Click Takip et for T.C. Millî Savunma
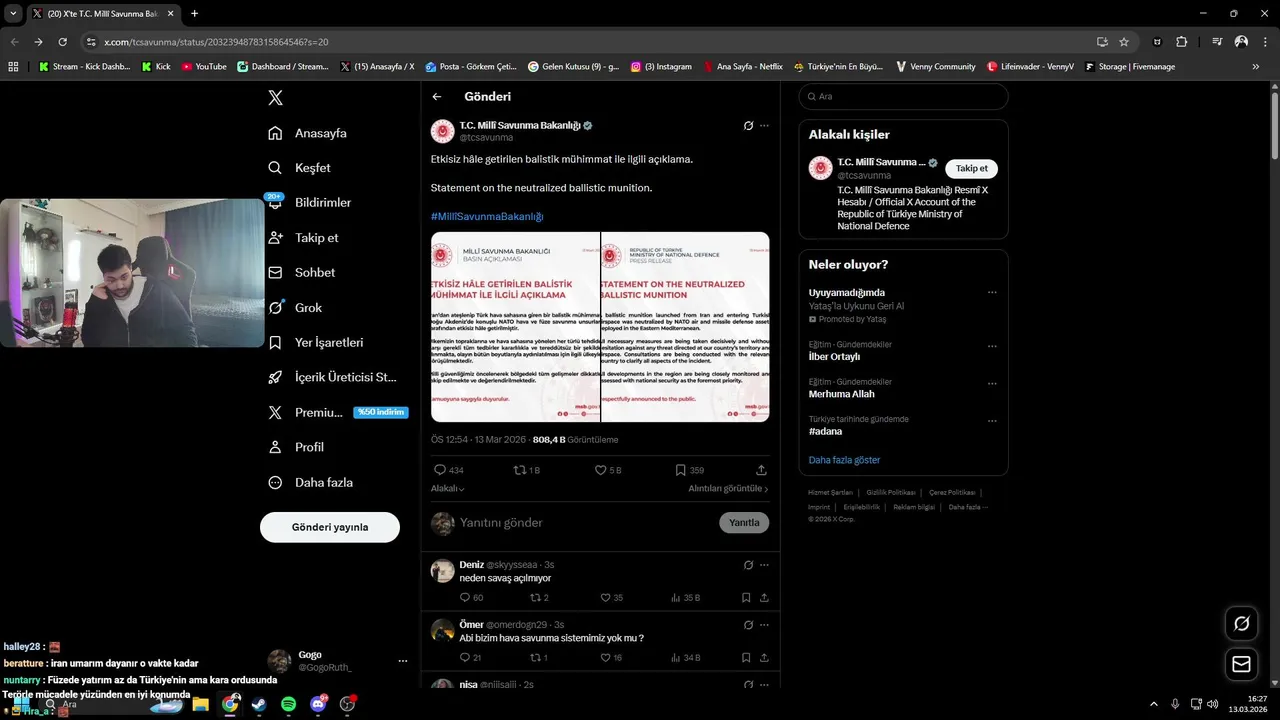 971,169
